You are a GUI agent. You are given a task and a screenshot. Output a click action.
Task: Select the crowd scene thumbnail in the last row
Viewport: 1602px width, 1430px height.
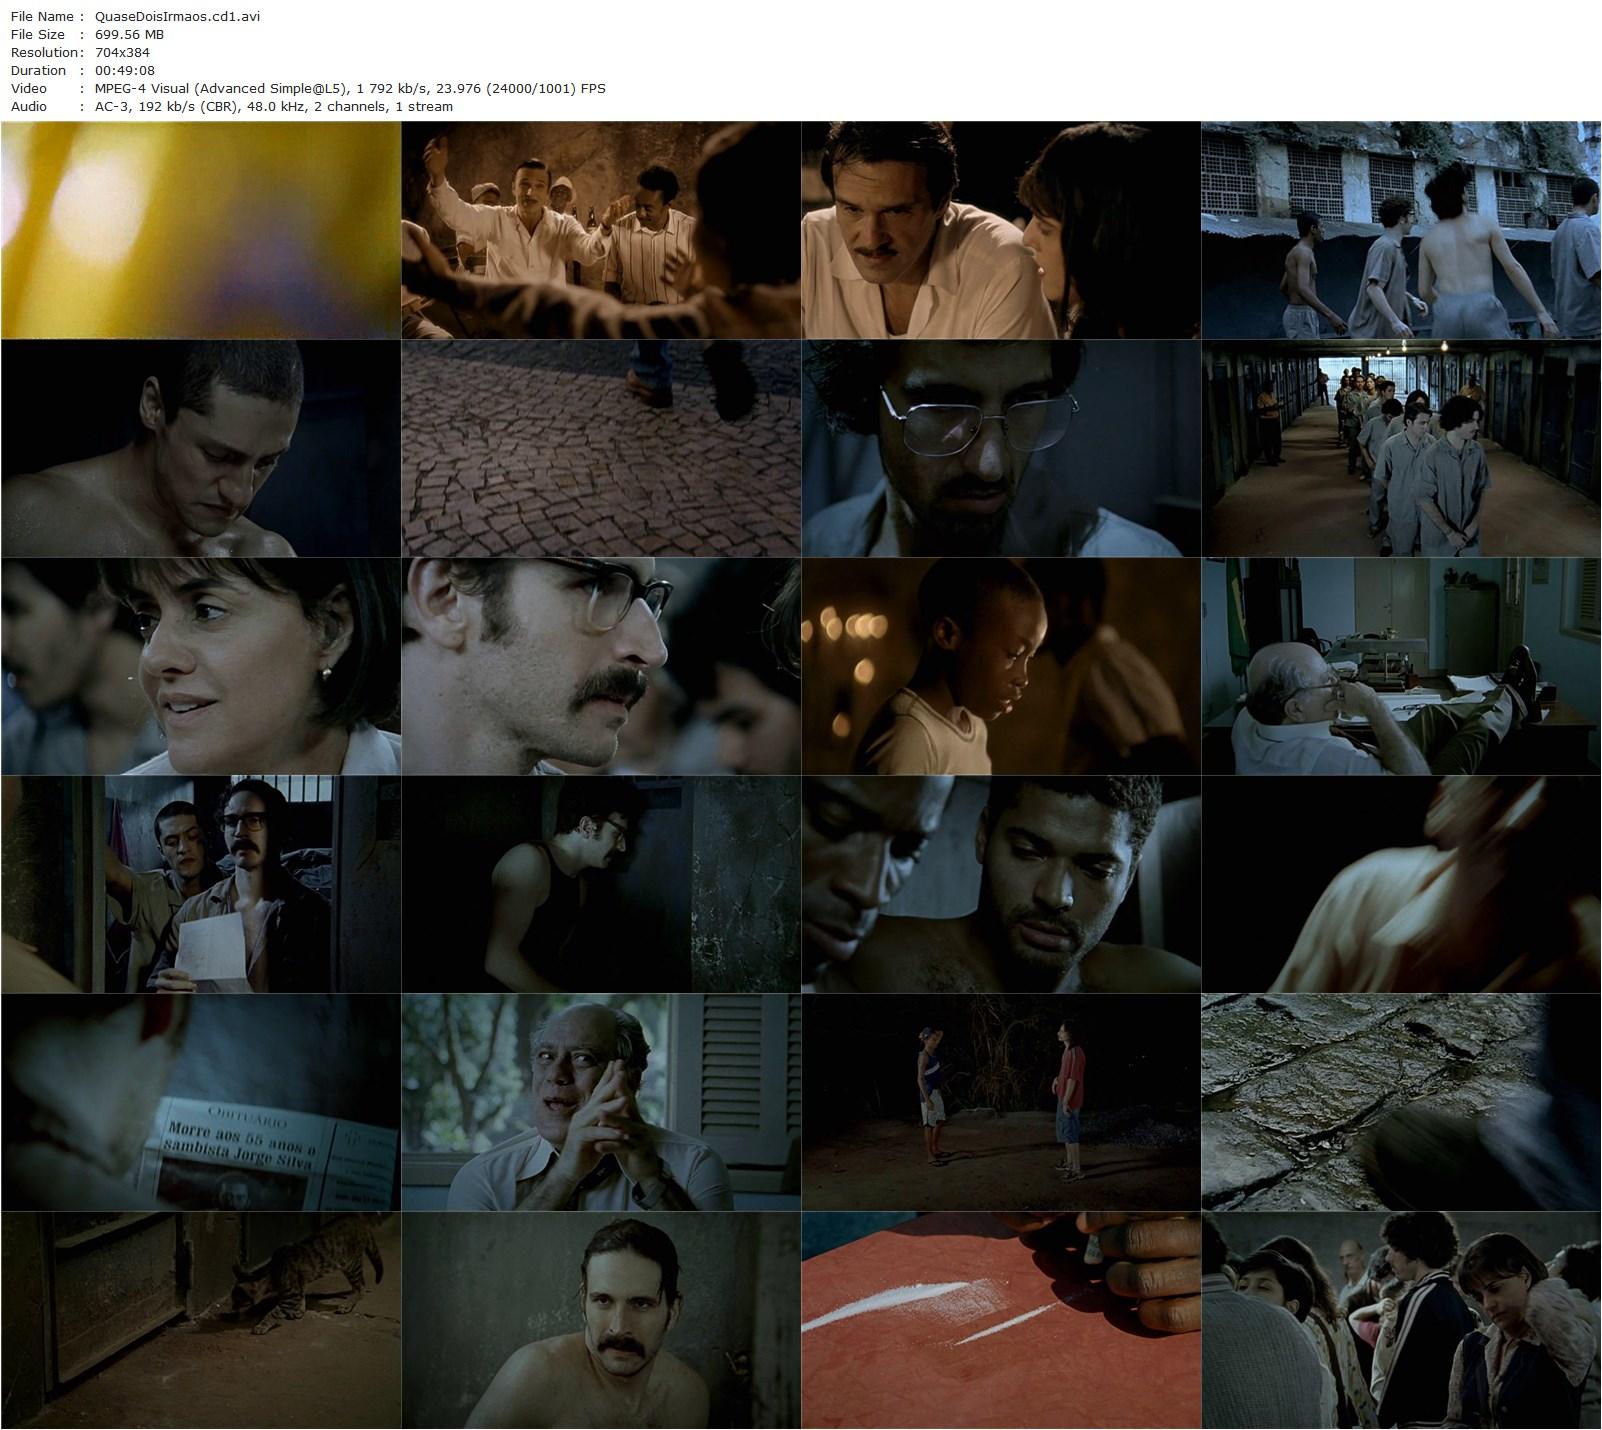click(x=1400, y=1320)
